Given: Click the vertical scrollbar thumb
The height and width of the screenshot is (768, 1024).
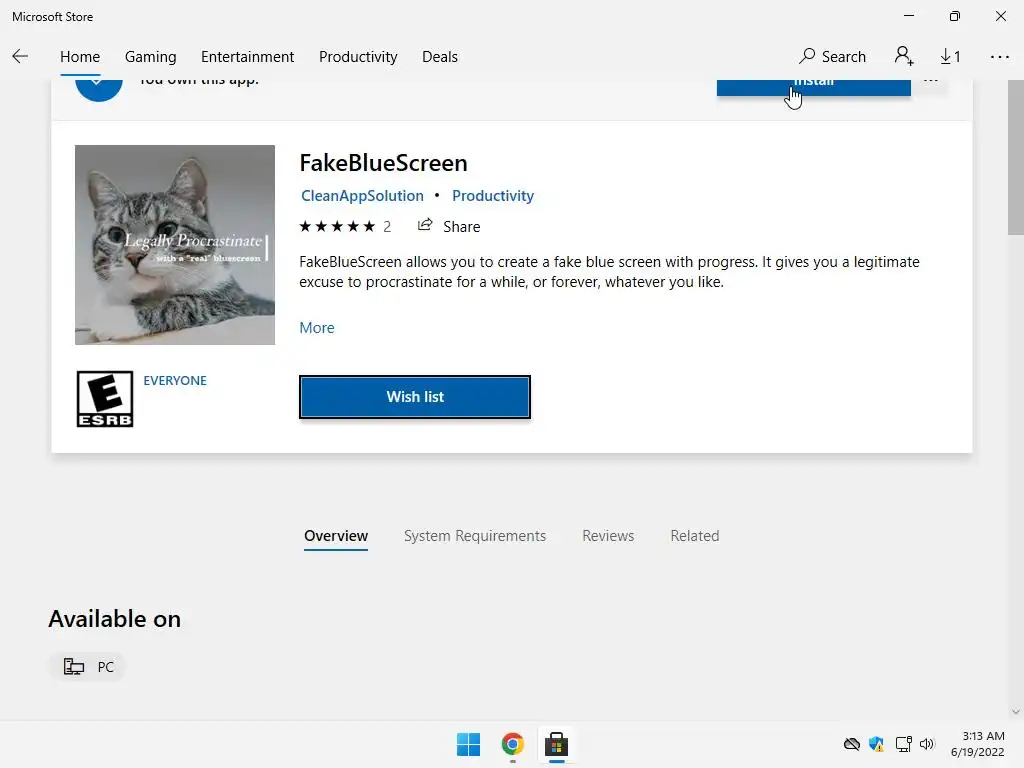Looking at the screenshot, I should 1016,157.
